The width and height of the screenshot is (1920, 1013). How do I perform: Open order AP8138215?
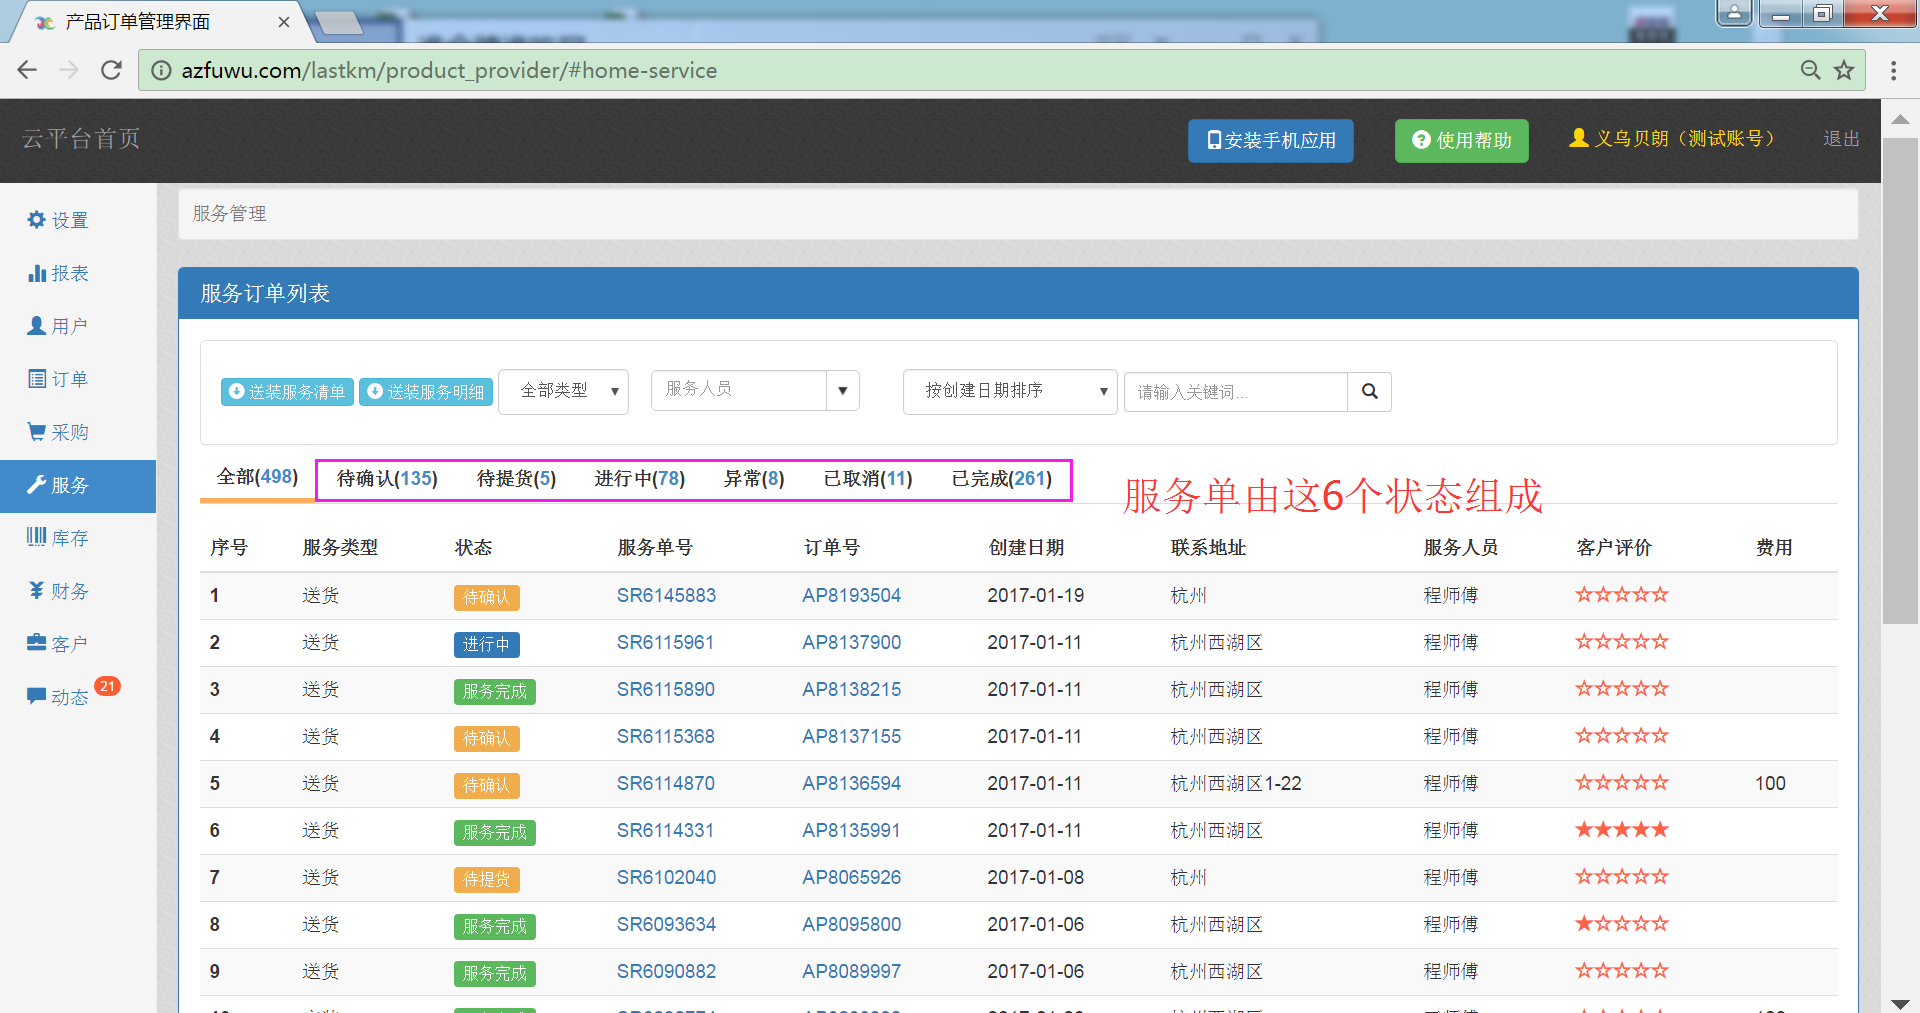[x=851, y=690]
